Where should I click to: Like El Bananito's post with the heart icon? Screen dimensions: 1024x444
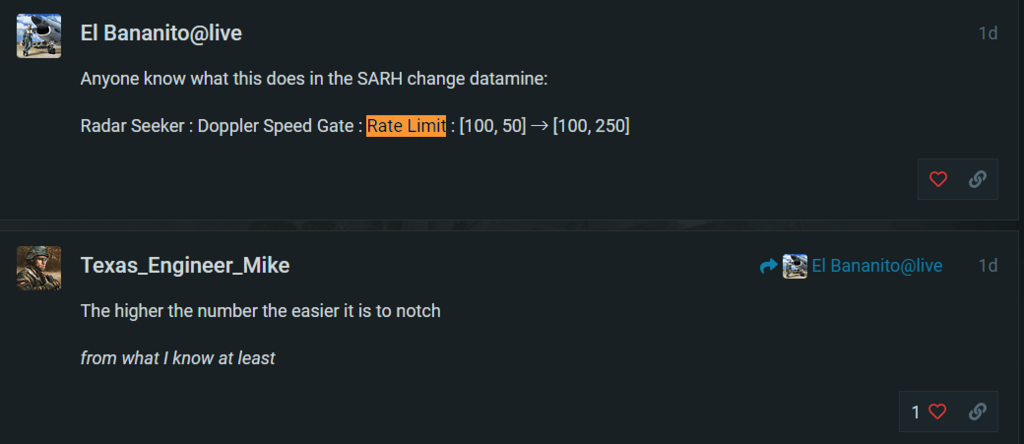(x=938, y=179)
